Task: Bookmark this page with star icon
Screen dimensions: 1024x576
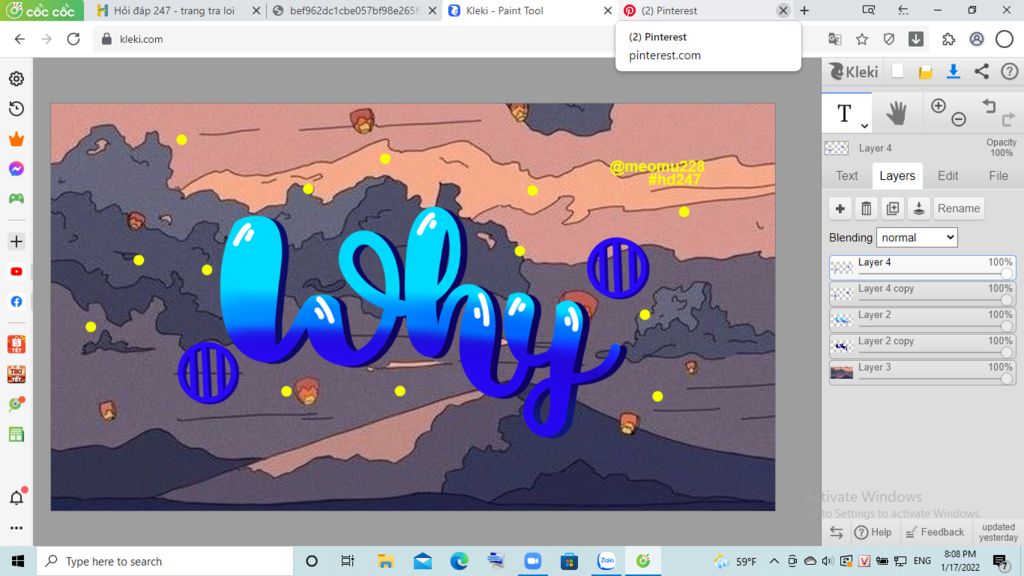Action: click(x=862, y=39)
